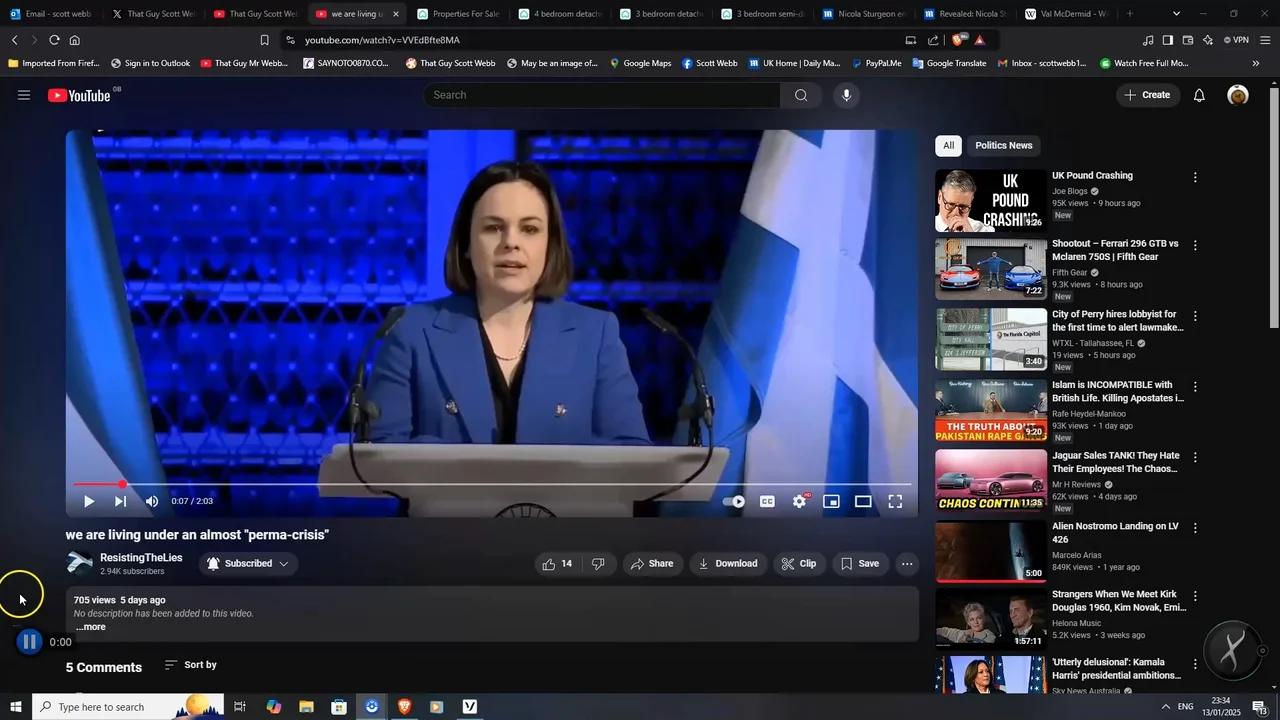Open the Sort by comments dropdown
Screen dimensions: 1280x720
point(190,665)
